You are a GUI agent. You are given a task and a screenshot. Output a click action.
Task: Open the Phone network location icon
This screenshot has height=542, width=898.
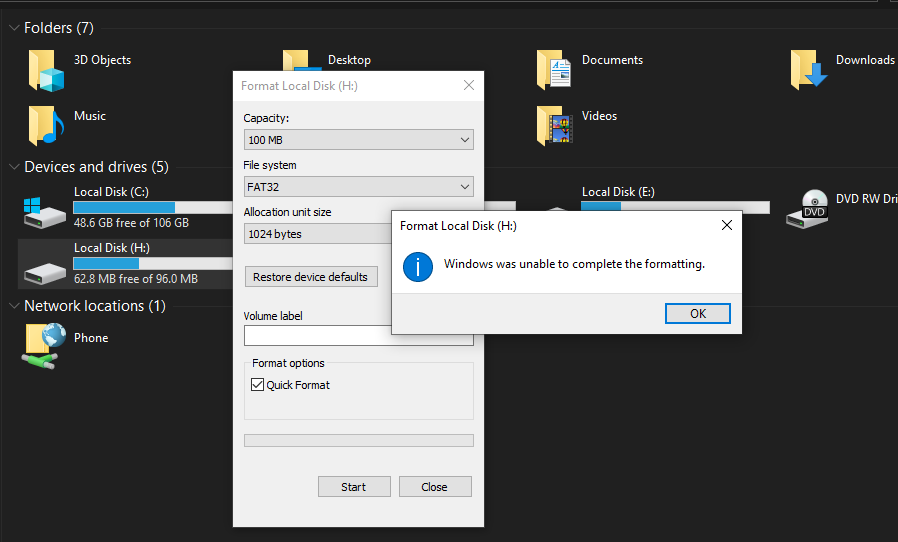(x=45, y=345)
